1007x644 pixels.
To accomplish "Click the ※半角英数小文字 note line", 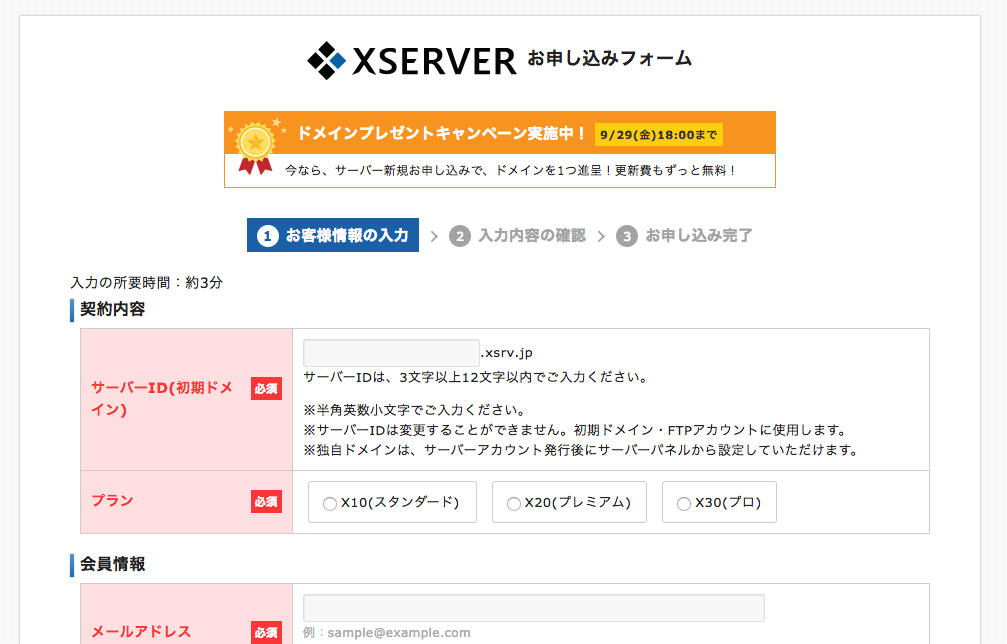I will click(414, 410).
